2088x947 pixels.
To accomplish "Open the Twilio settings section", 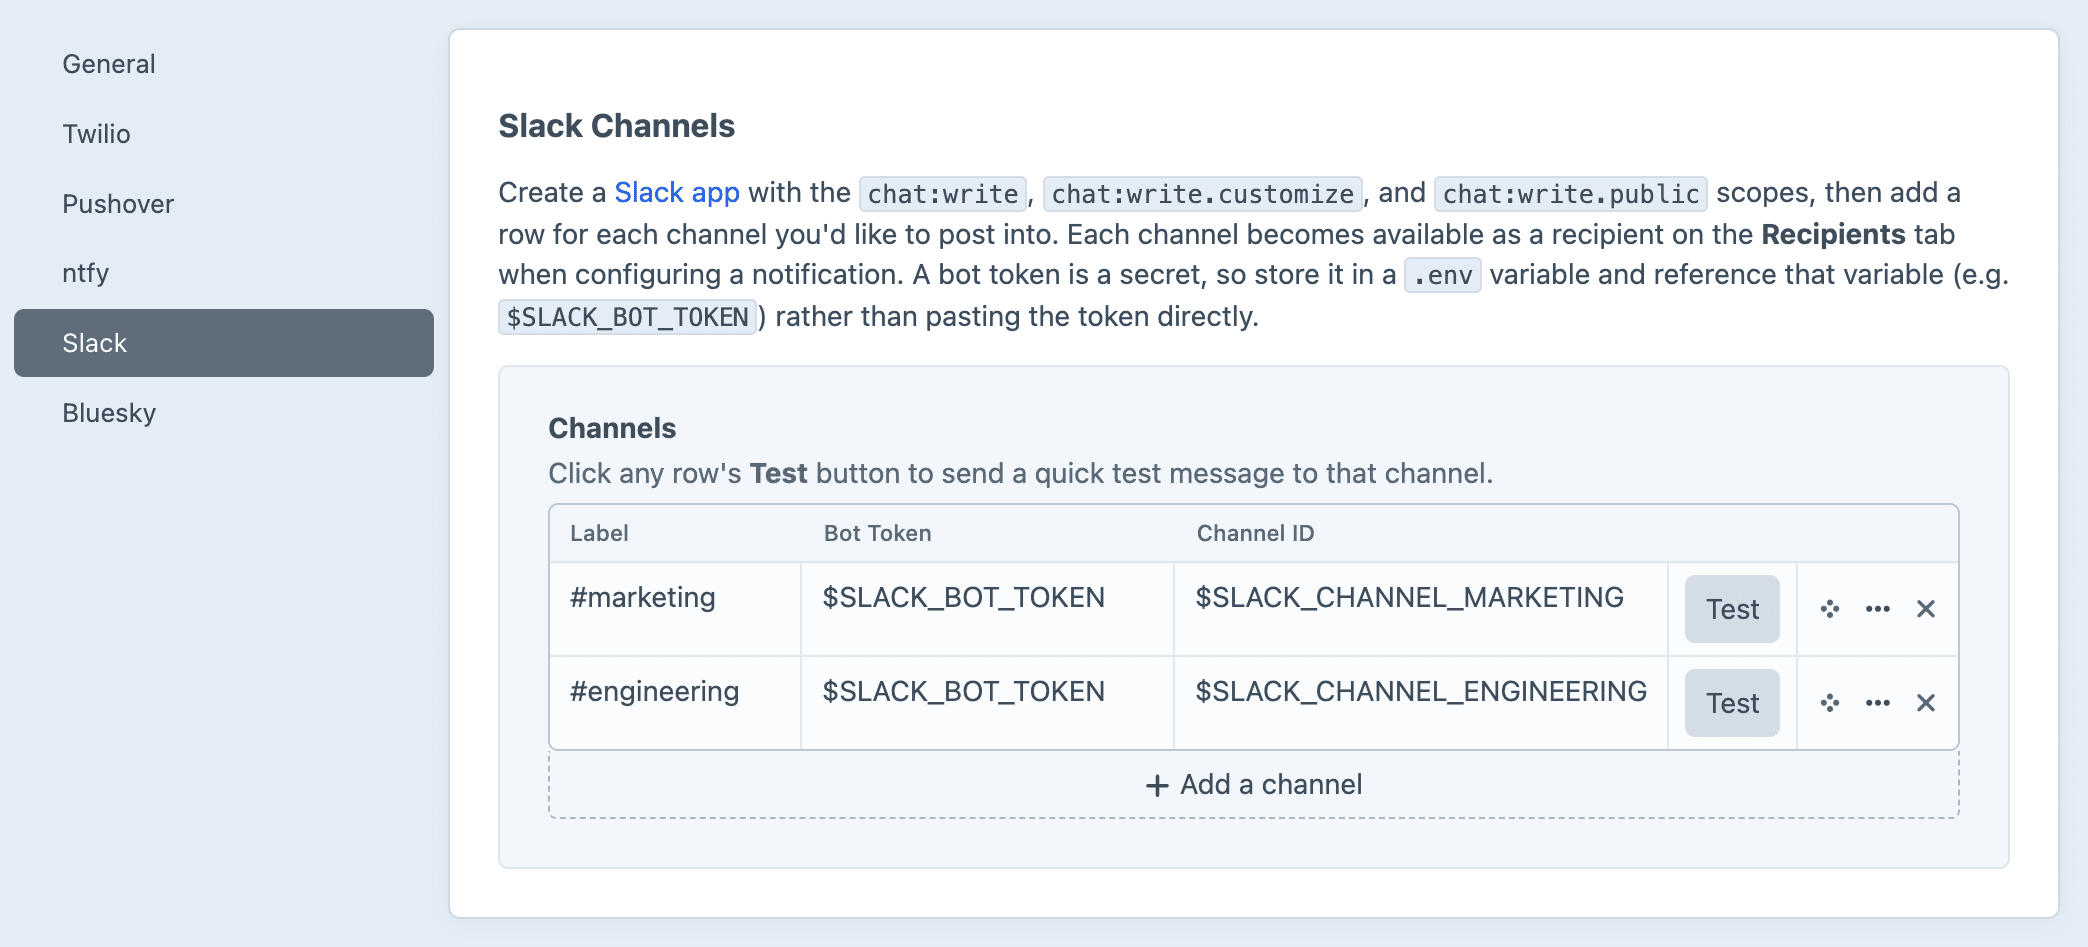I will (224, 134).
